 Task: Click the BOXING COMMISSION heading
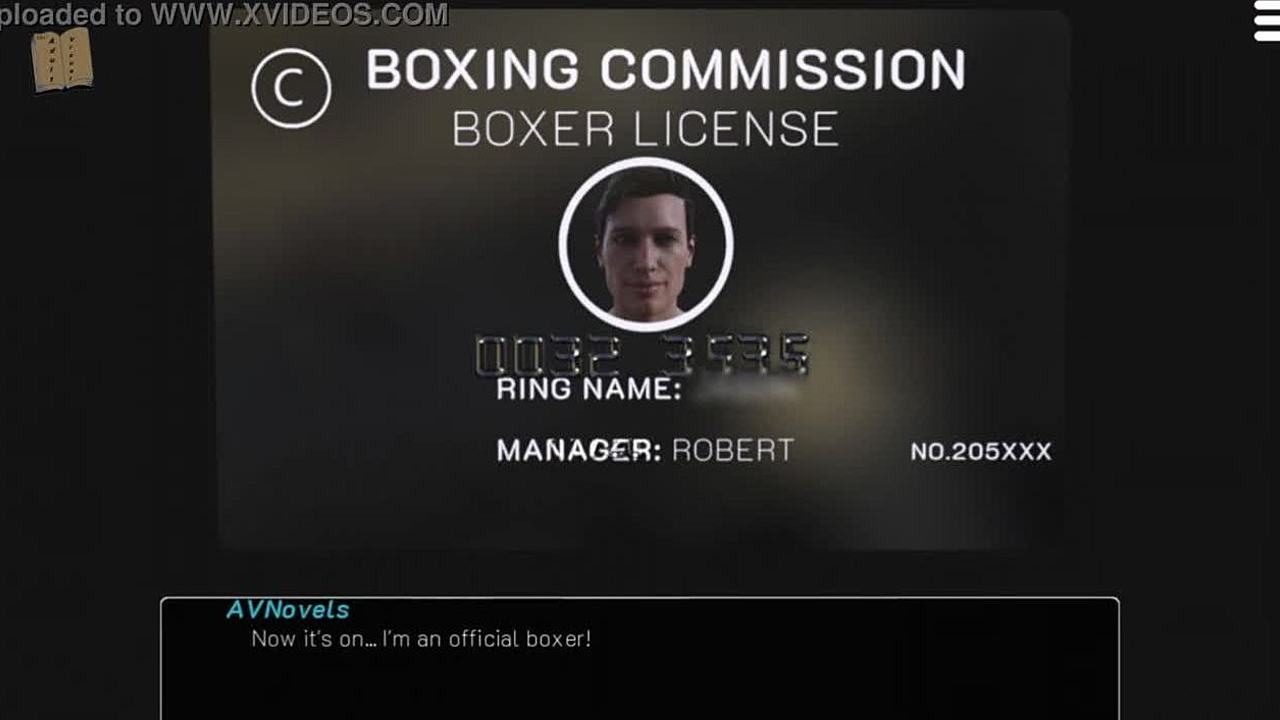(665, 70)
